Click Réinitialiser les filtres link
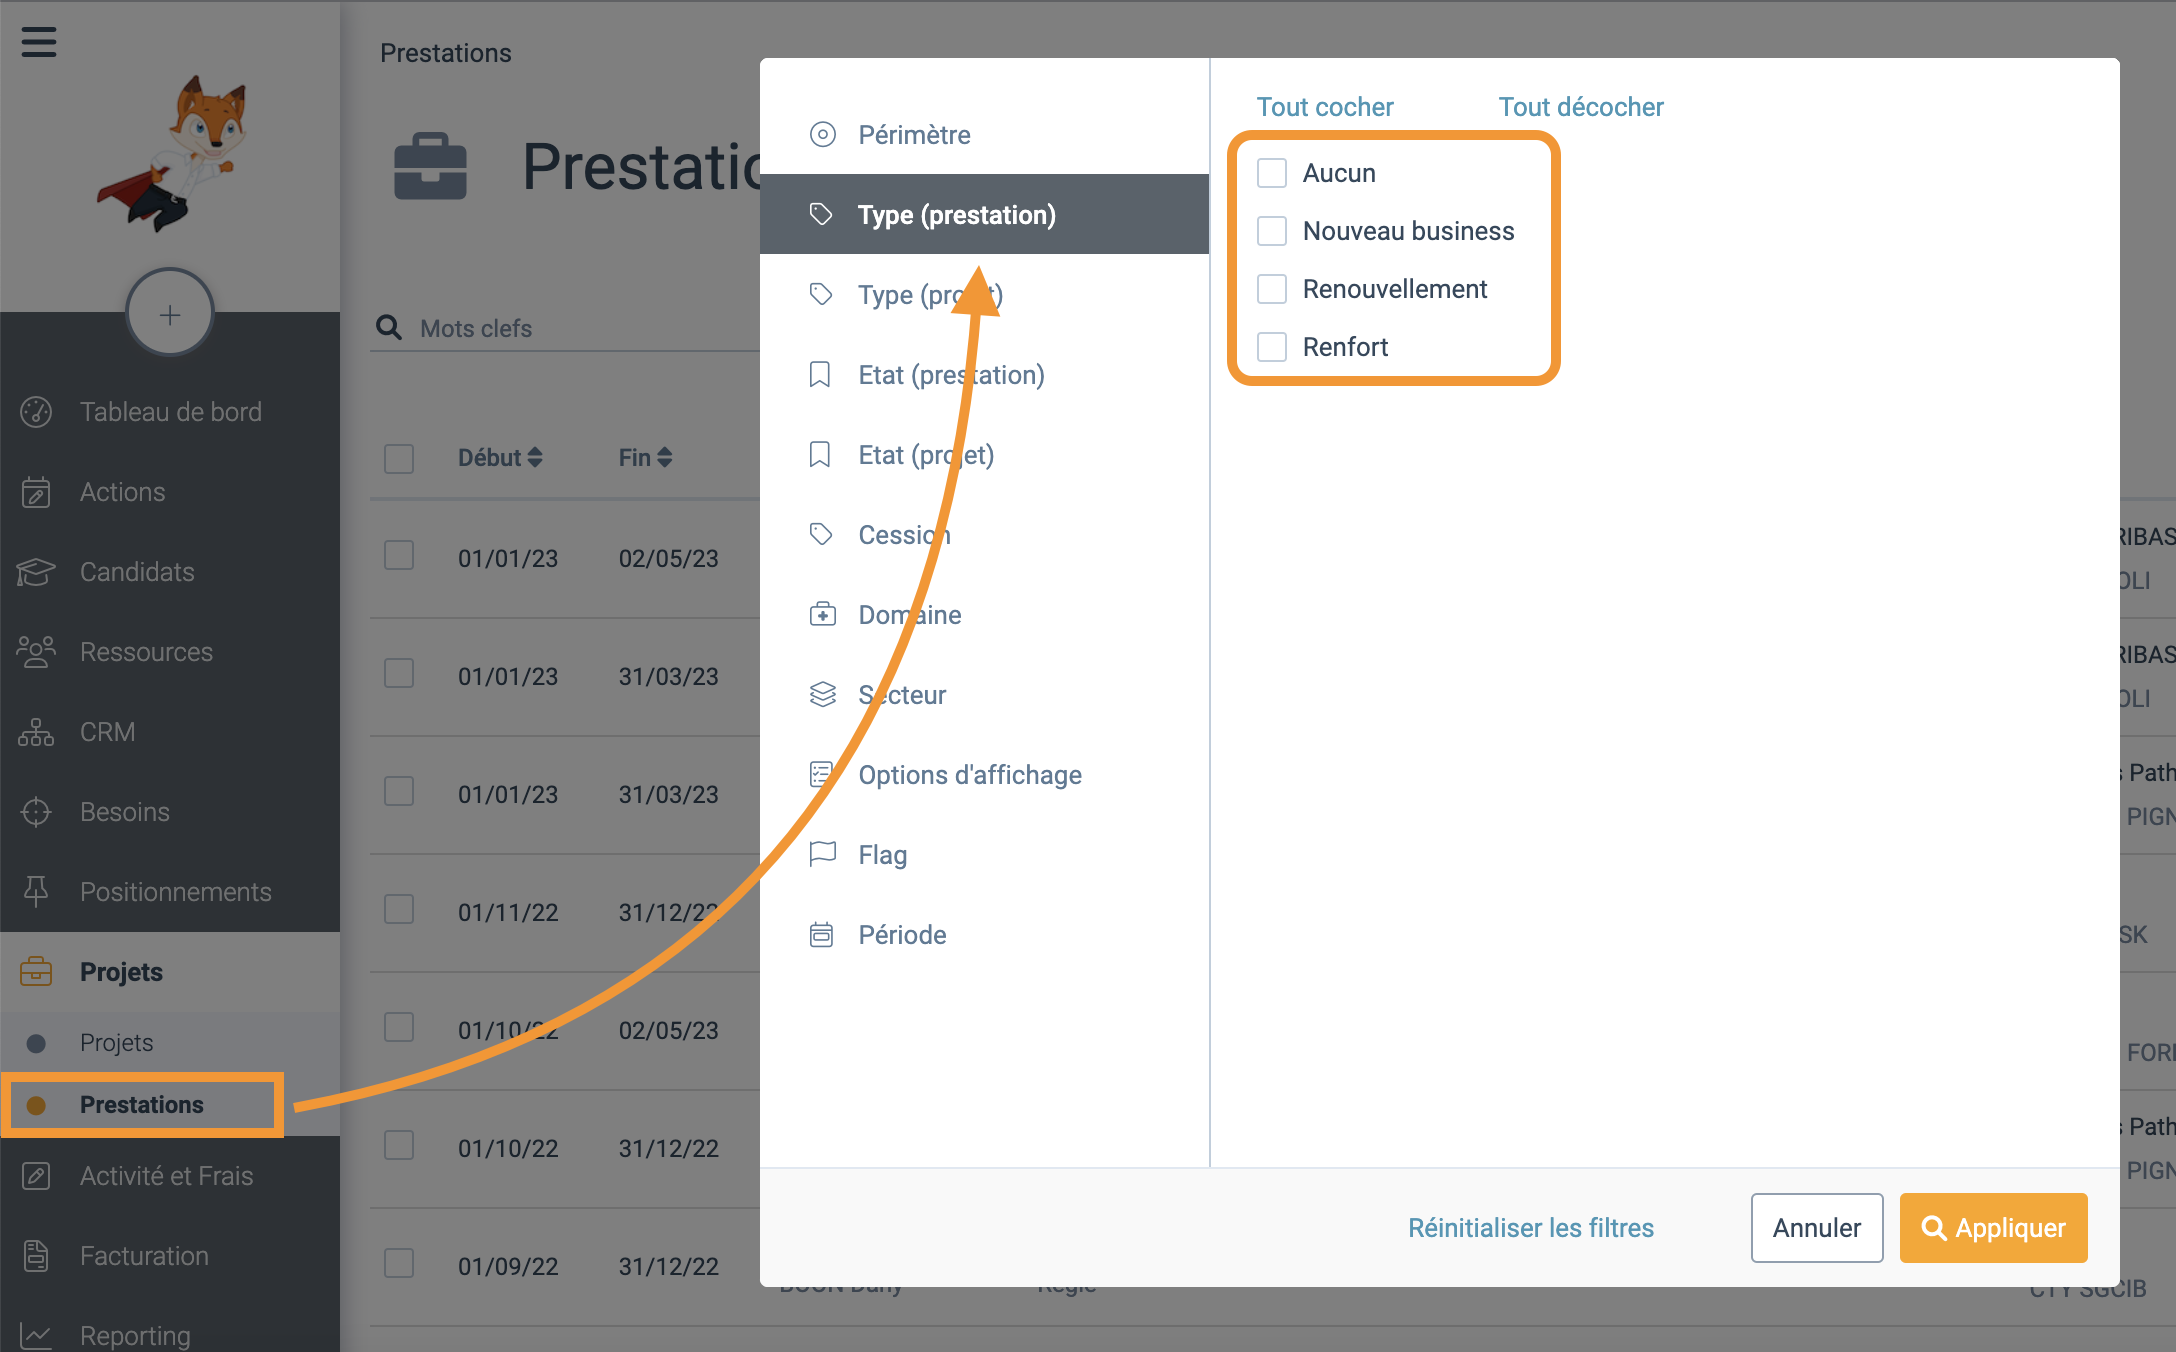Image resolution: width=2176 pixels, height=1352 pixels. pyautogui.click(x=1531, y=1228)
